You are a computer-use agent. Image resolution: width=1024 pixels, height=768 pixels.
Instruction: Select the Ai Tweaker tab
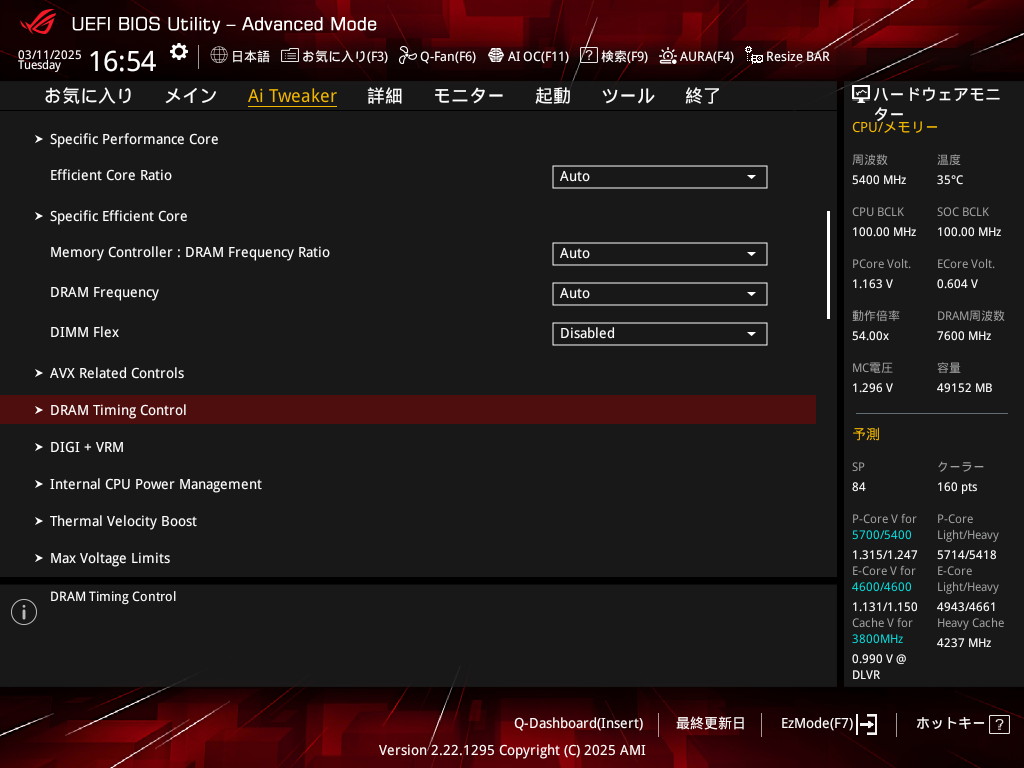pos(293,95)
